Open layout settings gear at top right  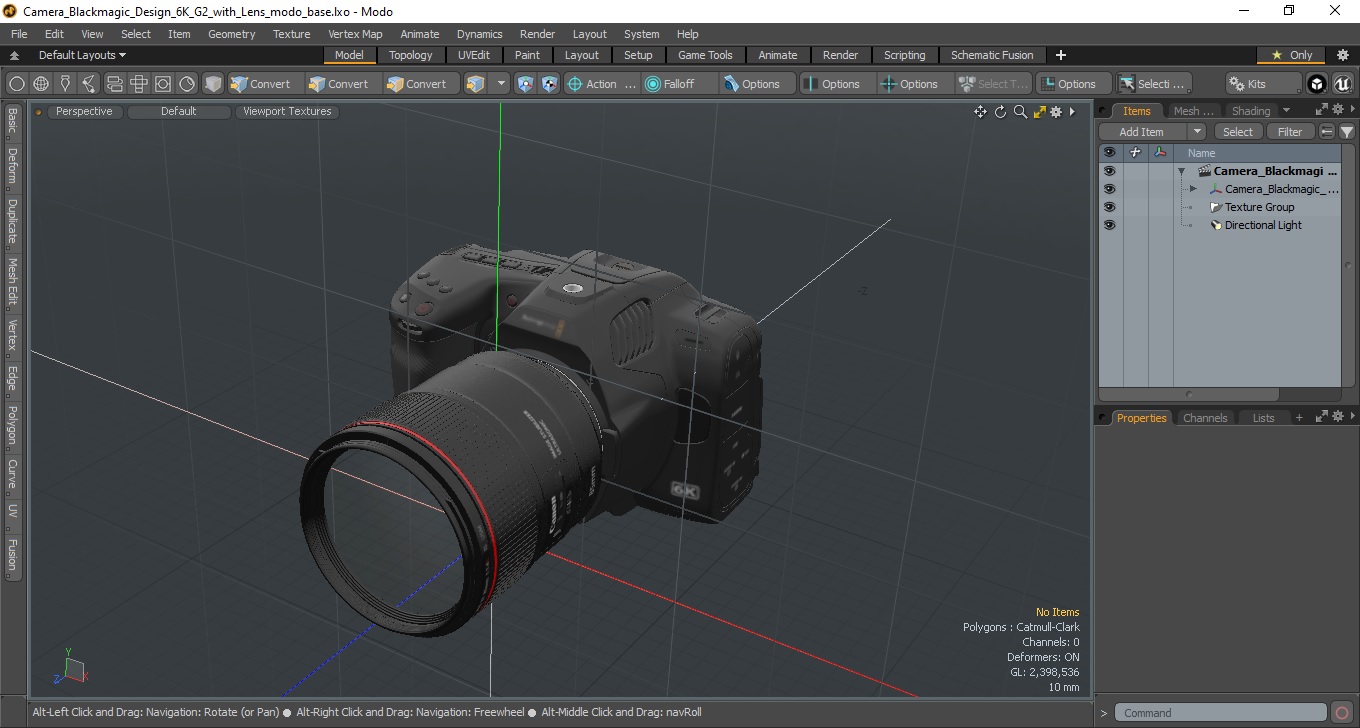click(1343, 55)
